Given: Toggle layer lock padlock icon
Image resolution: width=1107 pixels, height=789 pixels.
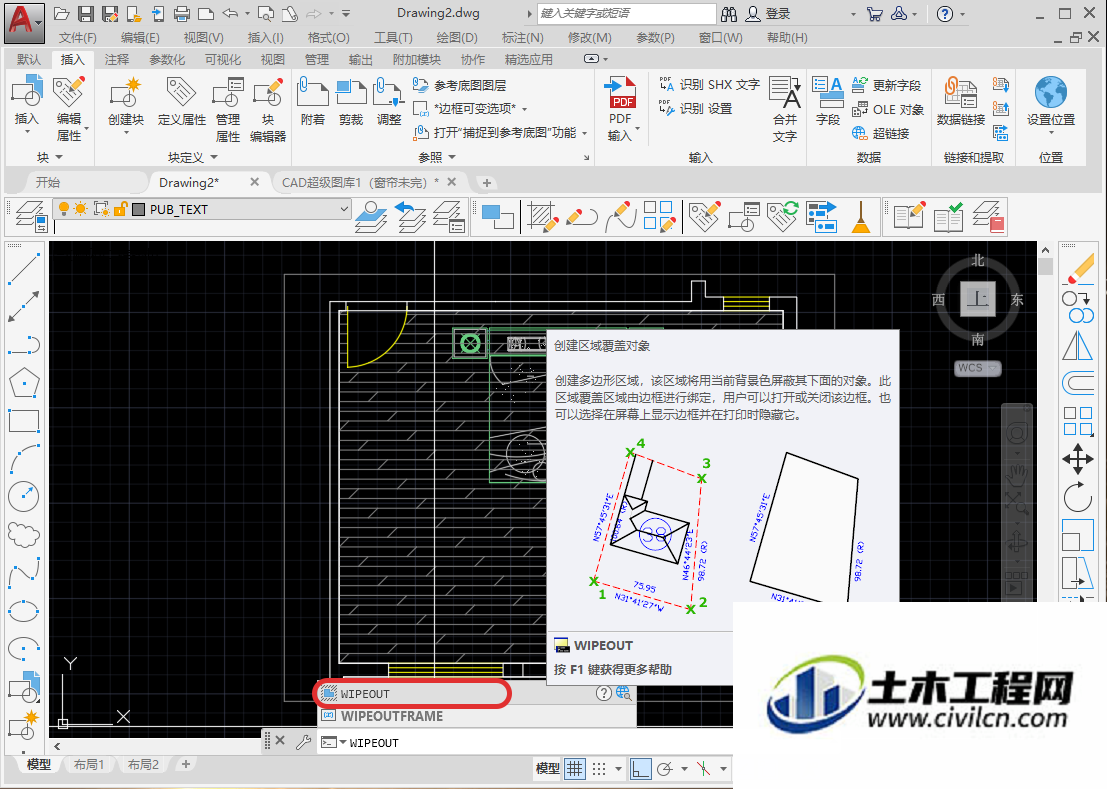Looking at the screenshot, I should coord(120,209).
